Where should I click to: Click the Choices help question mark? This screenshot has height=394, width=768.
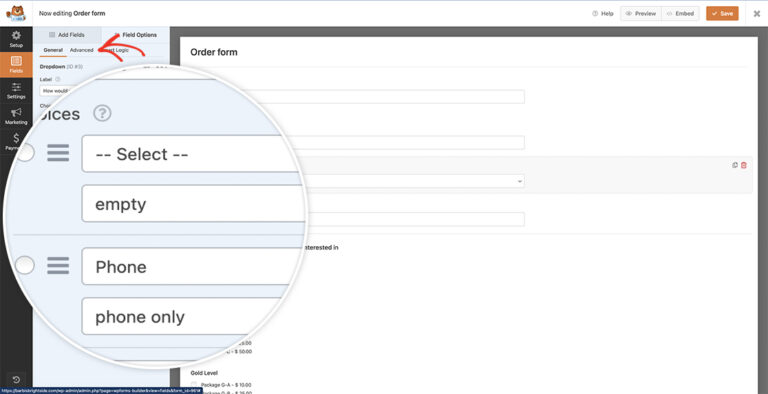point(102,113)
